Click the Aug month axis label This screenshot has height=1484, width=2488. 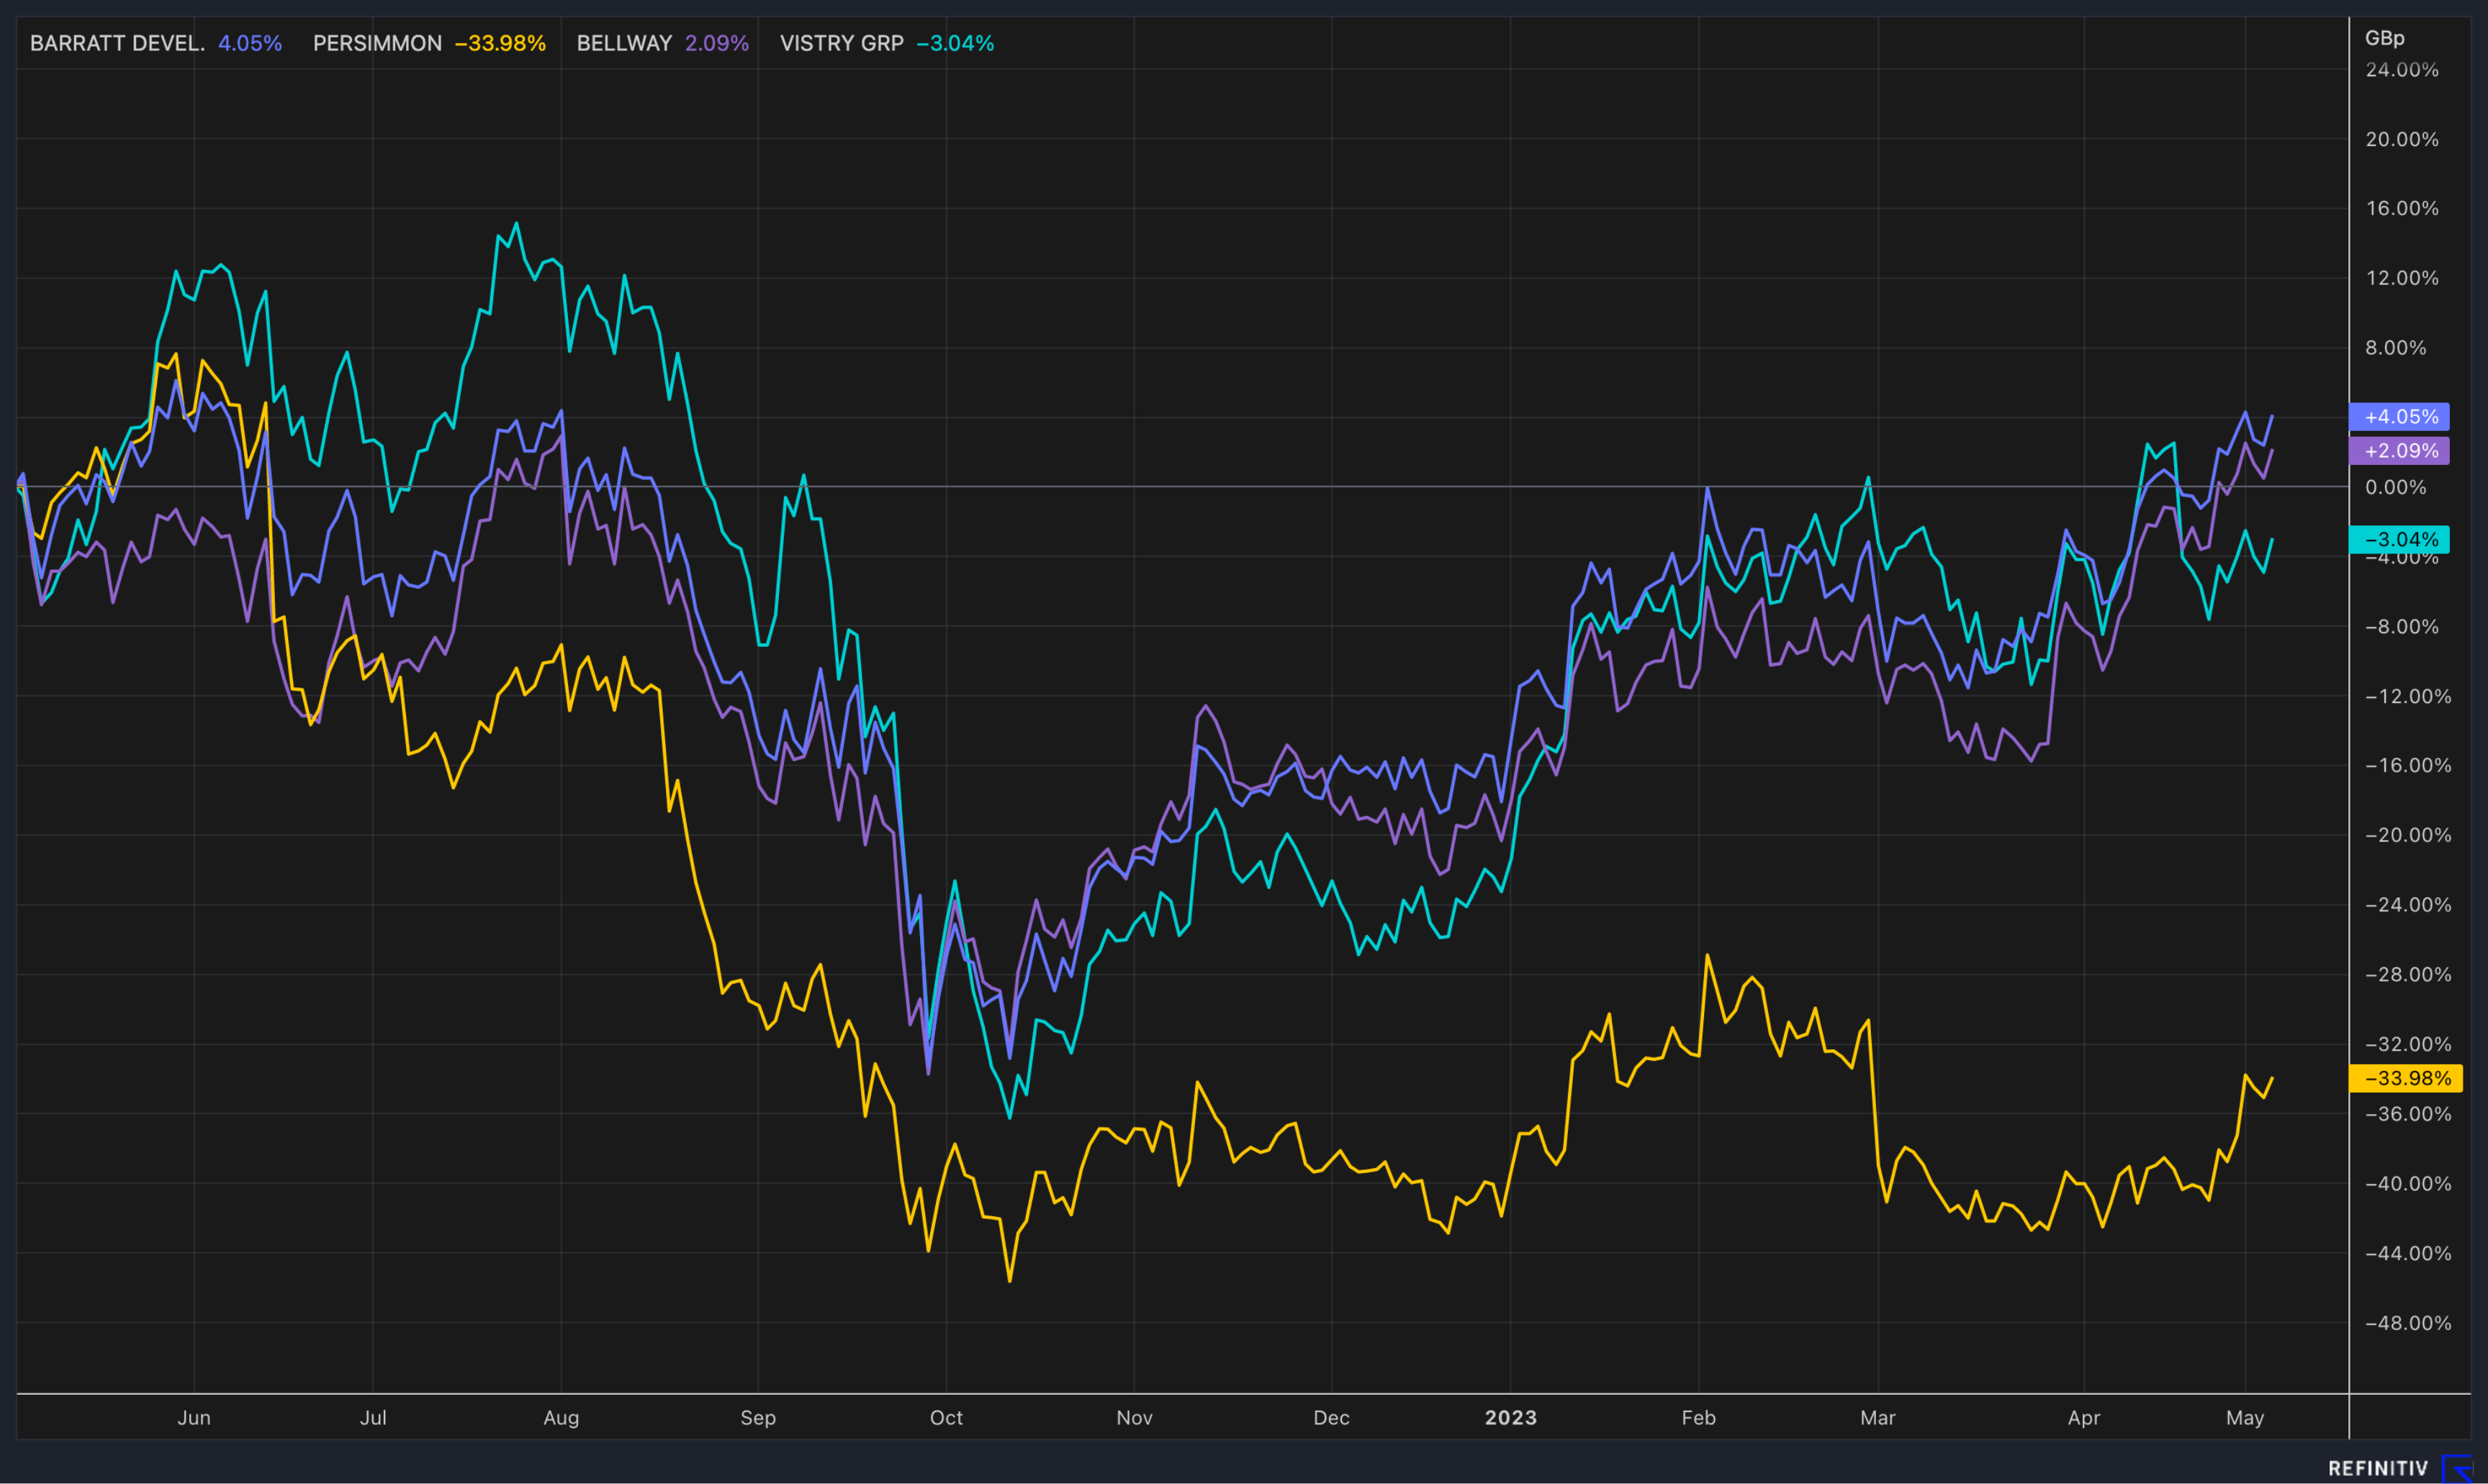(x=561, y=1417)
